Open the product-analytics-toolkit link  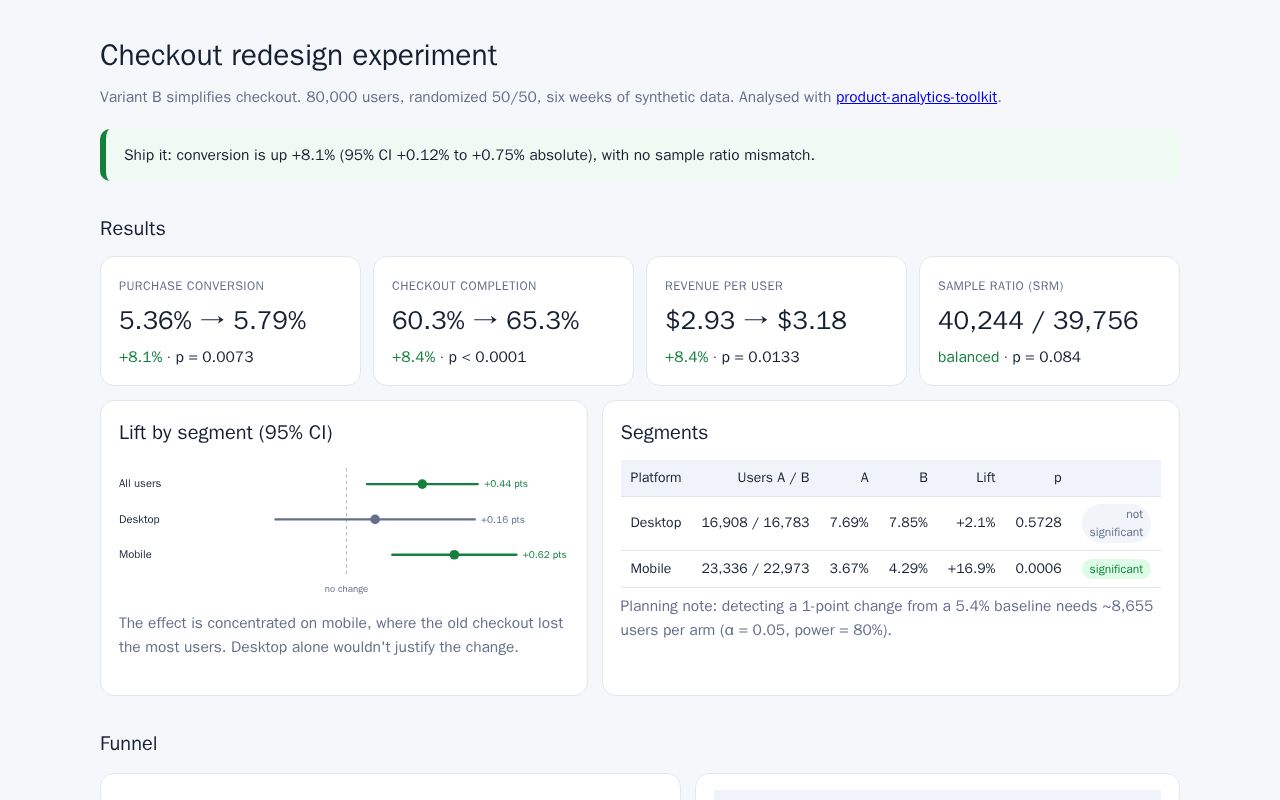(916, 97)
